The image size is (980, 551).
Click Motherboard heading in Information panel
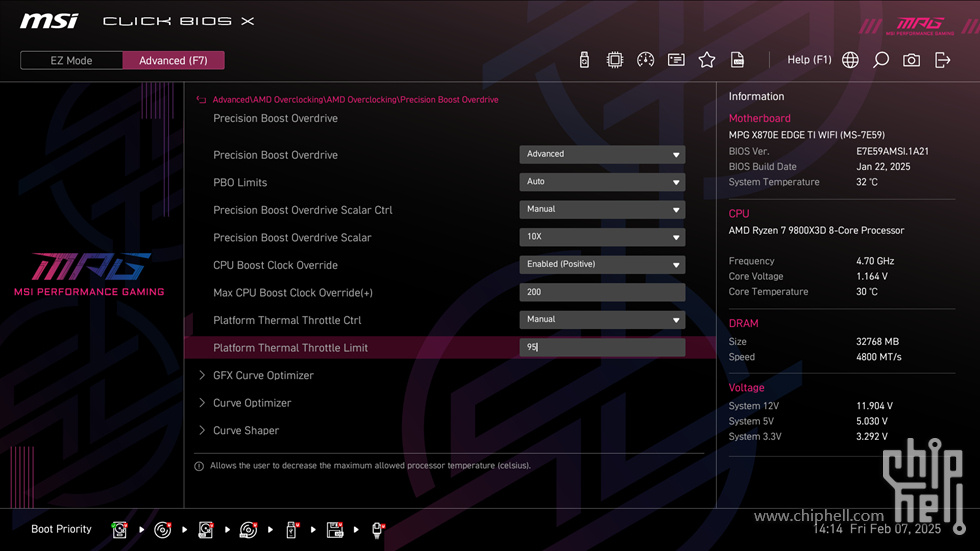[x=759, y=118]
